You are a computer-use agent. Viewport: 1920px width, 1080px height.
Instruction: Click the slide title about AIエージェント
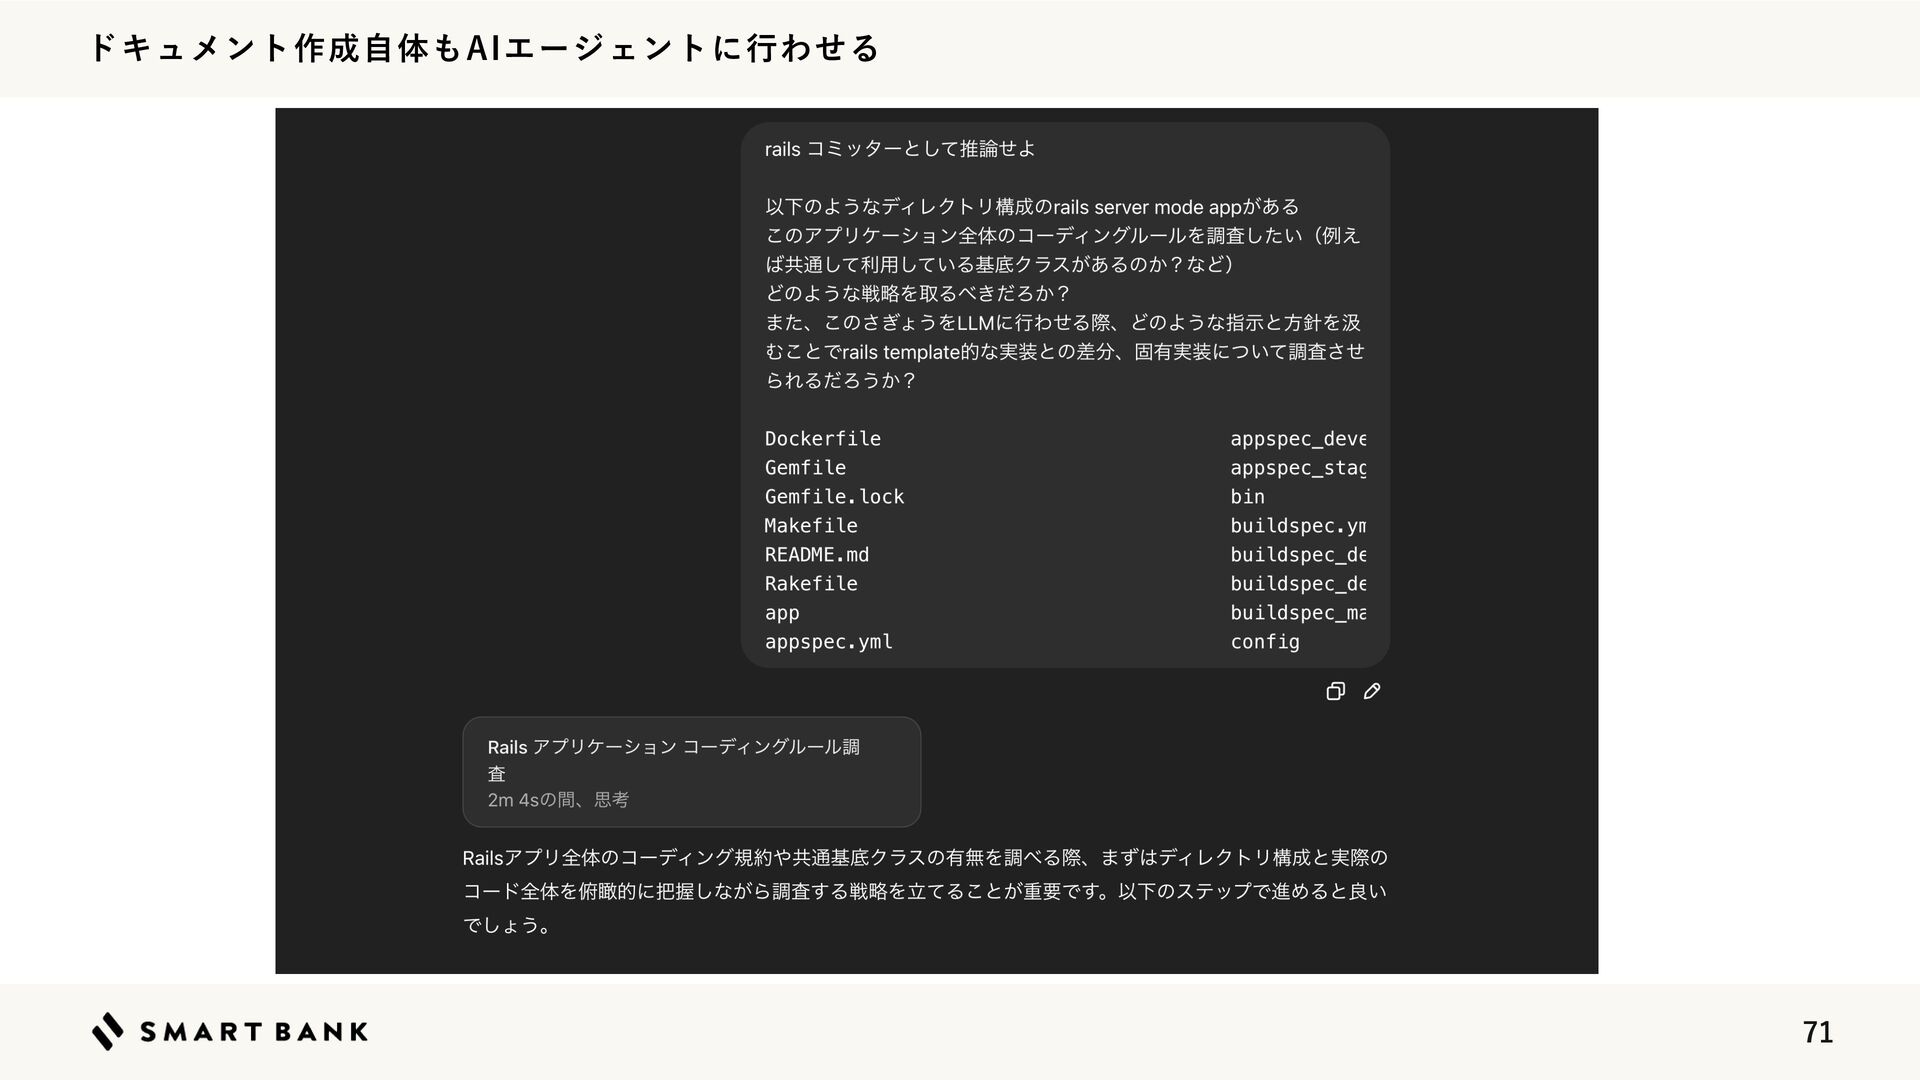tap(484, 47)
